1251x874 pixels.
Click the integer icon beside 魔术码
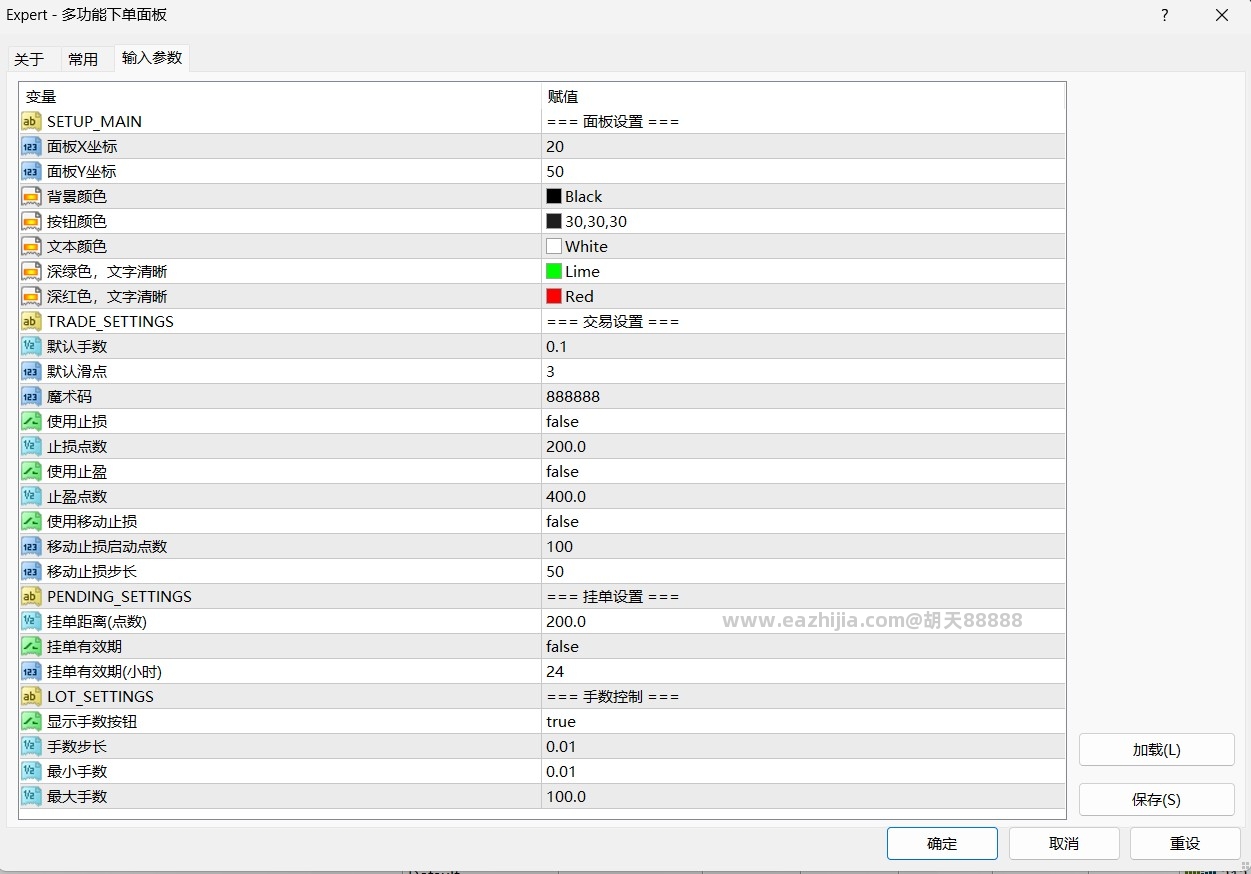31,396
